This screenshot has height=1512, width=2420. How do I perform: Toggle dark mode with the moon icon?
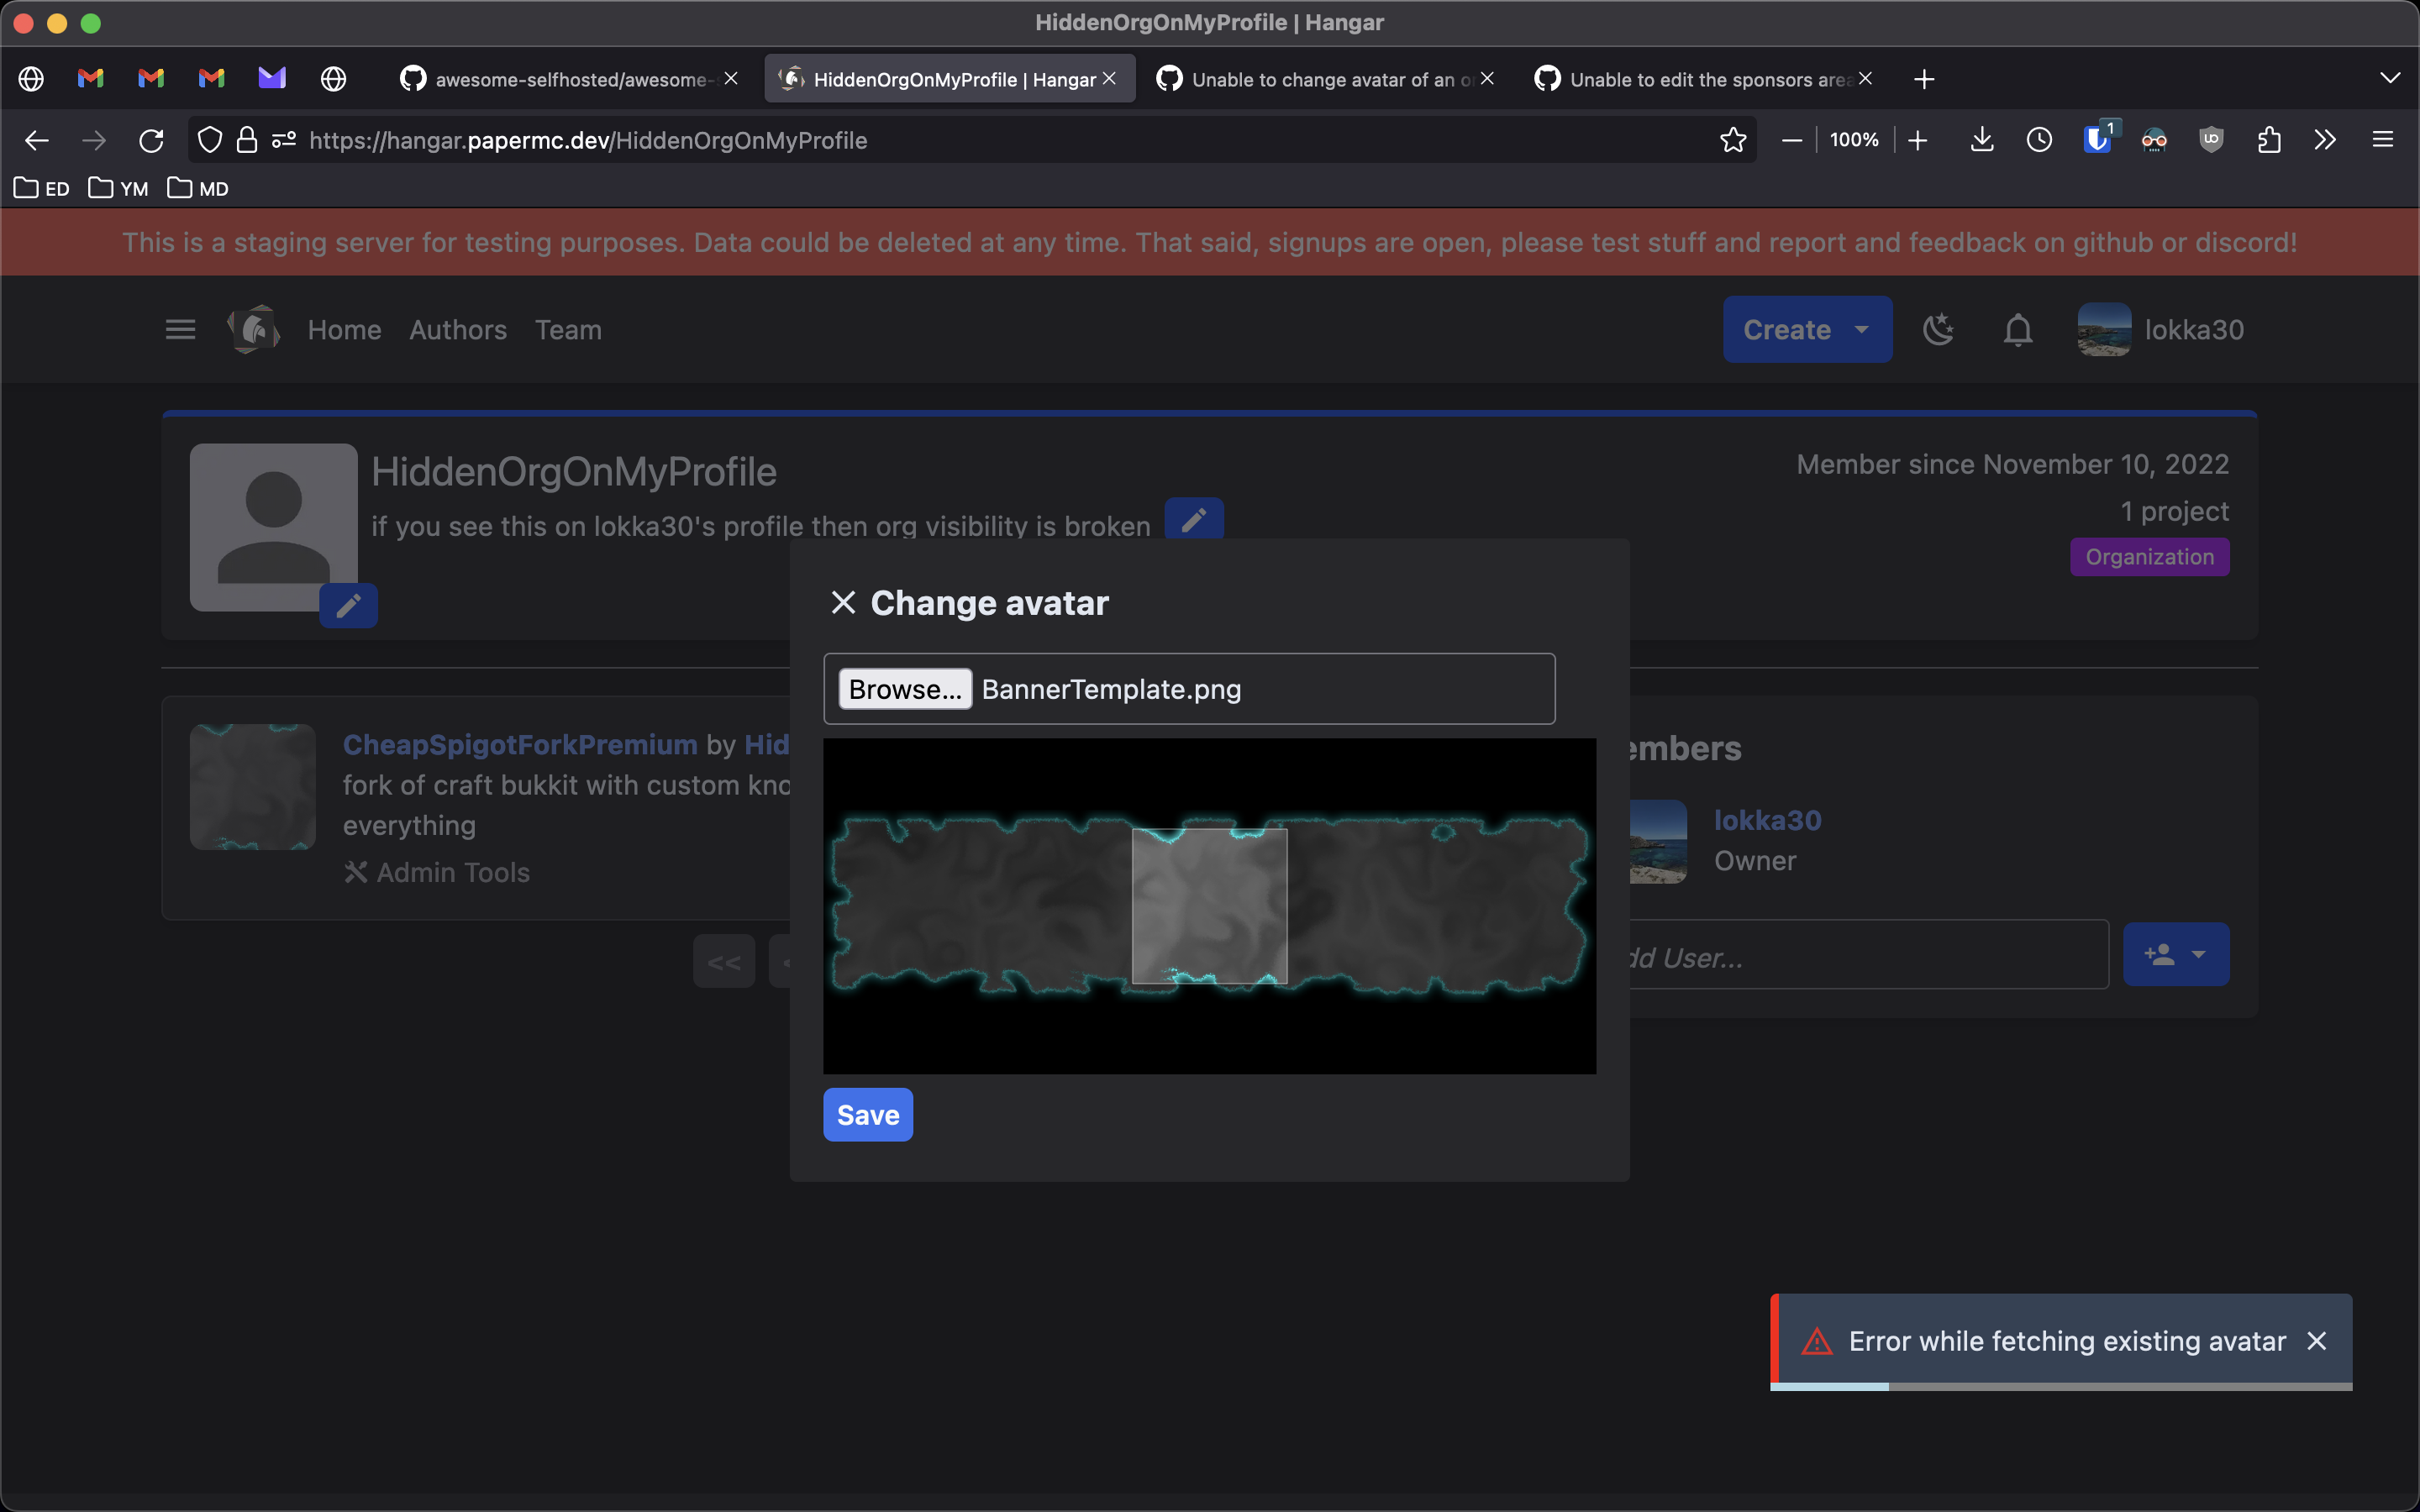tap(1939, 329)
